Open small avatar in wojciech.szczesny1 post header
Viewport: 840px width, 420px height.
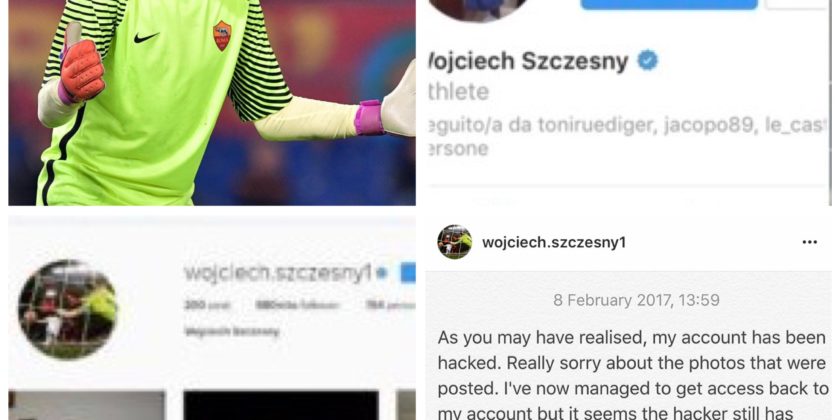tap(454, 242)
